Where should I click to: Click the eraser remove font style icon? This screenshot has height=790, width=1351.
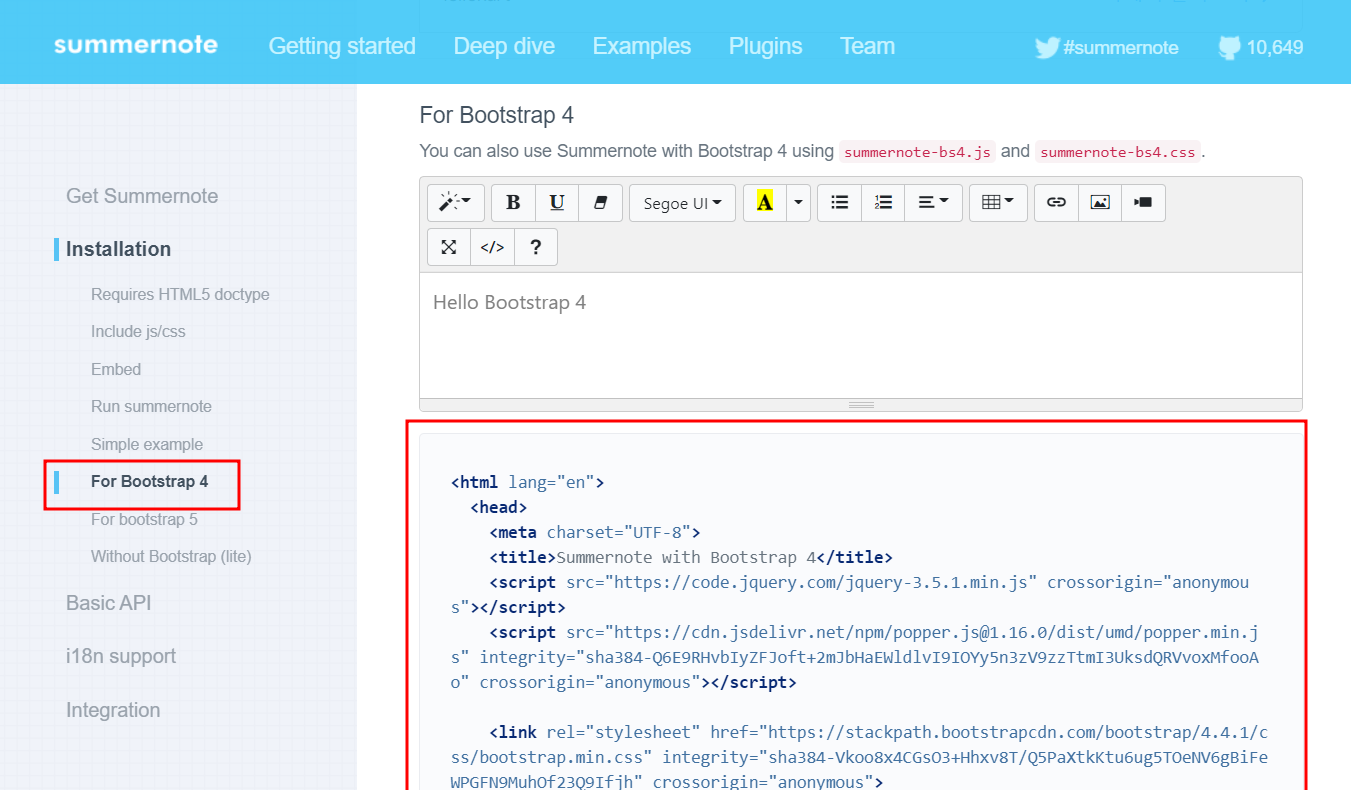click(600, 202)
